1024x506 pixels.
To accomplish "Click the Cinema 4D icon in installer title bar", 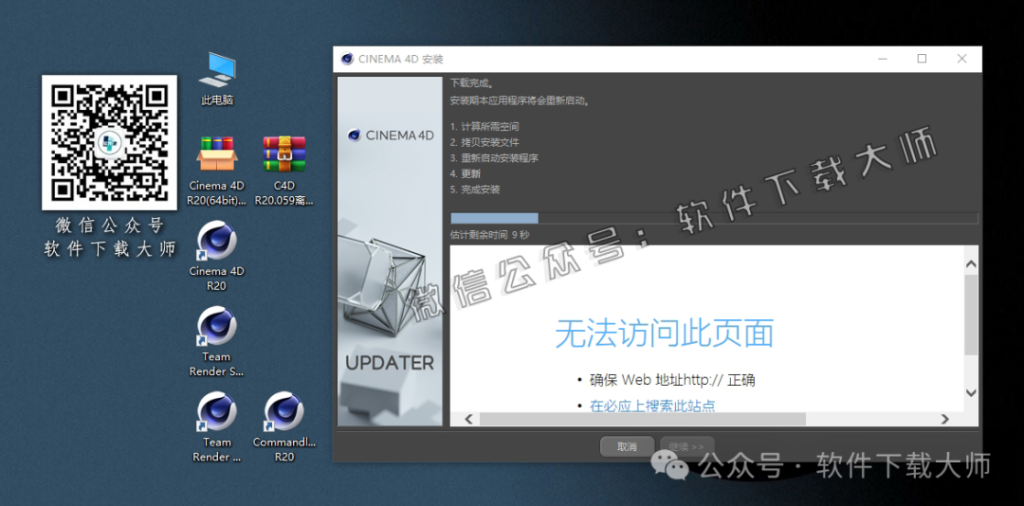I will (347, 59).
